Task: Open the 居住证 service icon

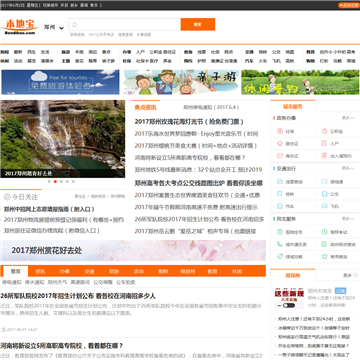Action: (x=280, y=144)
